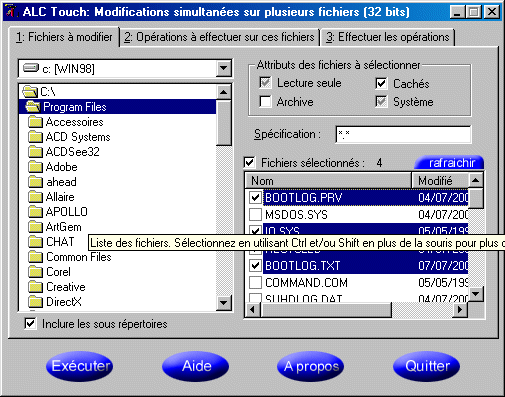Open help with the Aide button

coord(196,366)
